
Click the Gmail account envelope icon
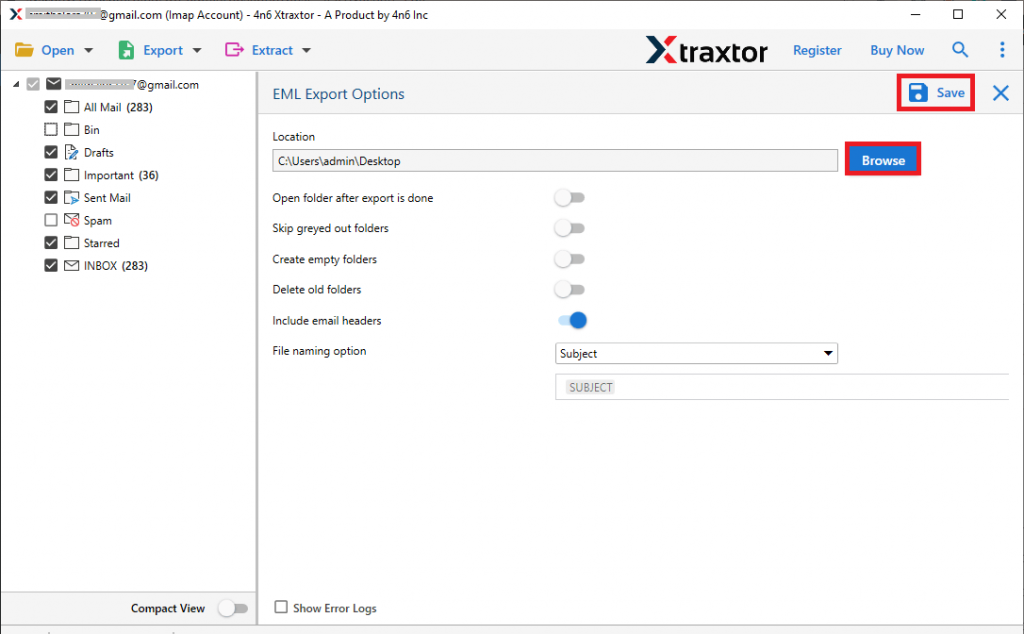pyautogui.click(x=54, y=85)
